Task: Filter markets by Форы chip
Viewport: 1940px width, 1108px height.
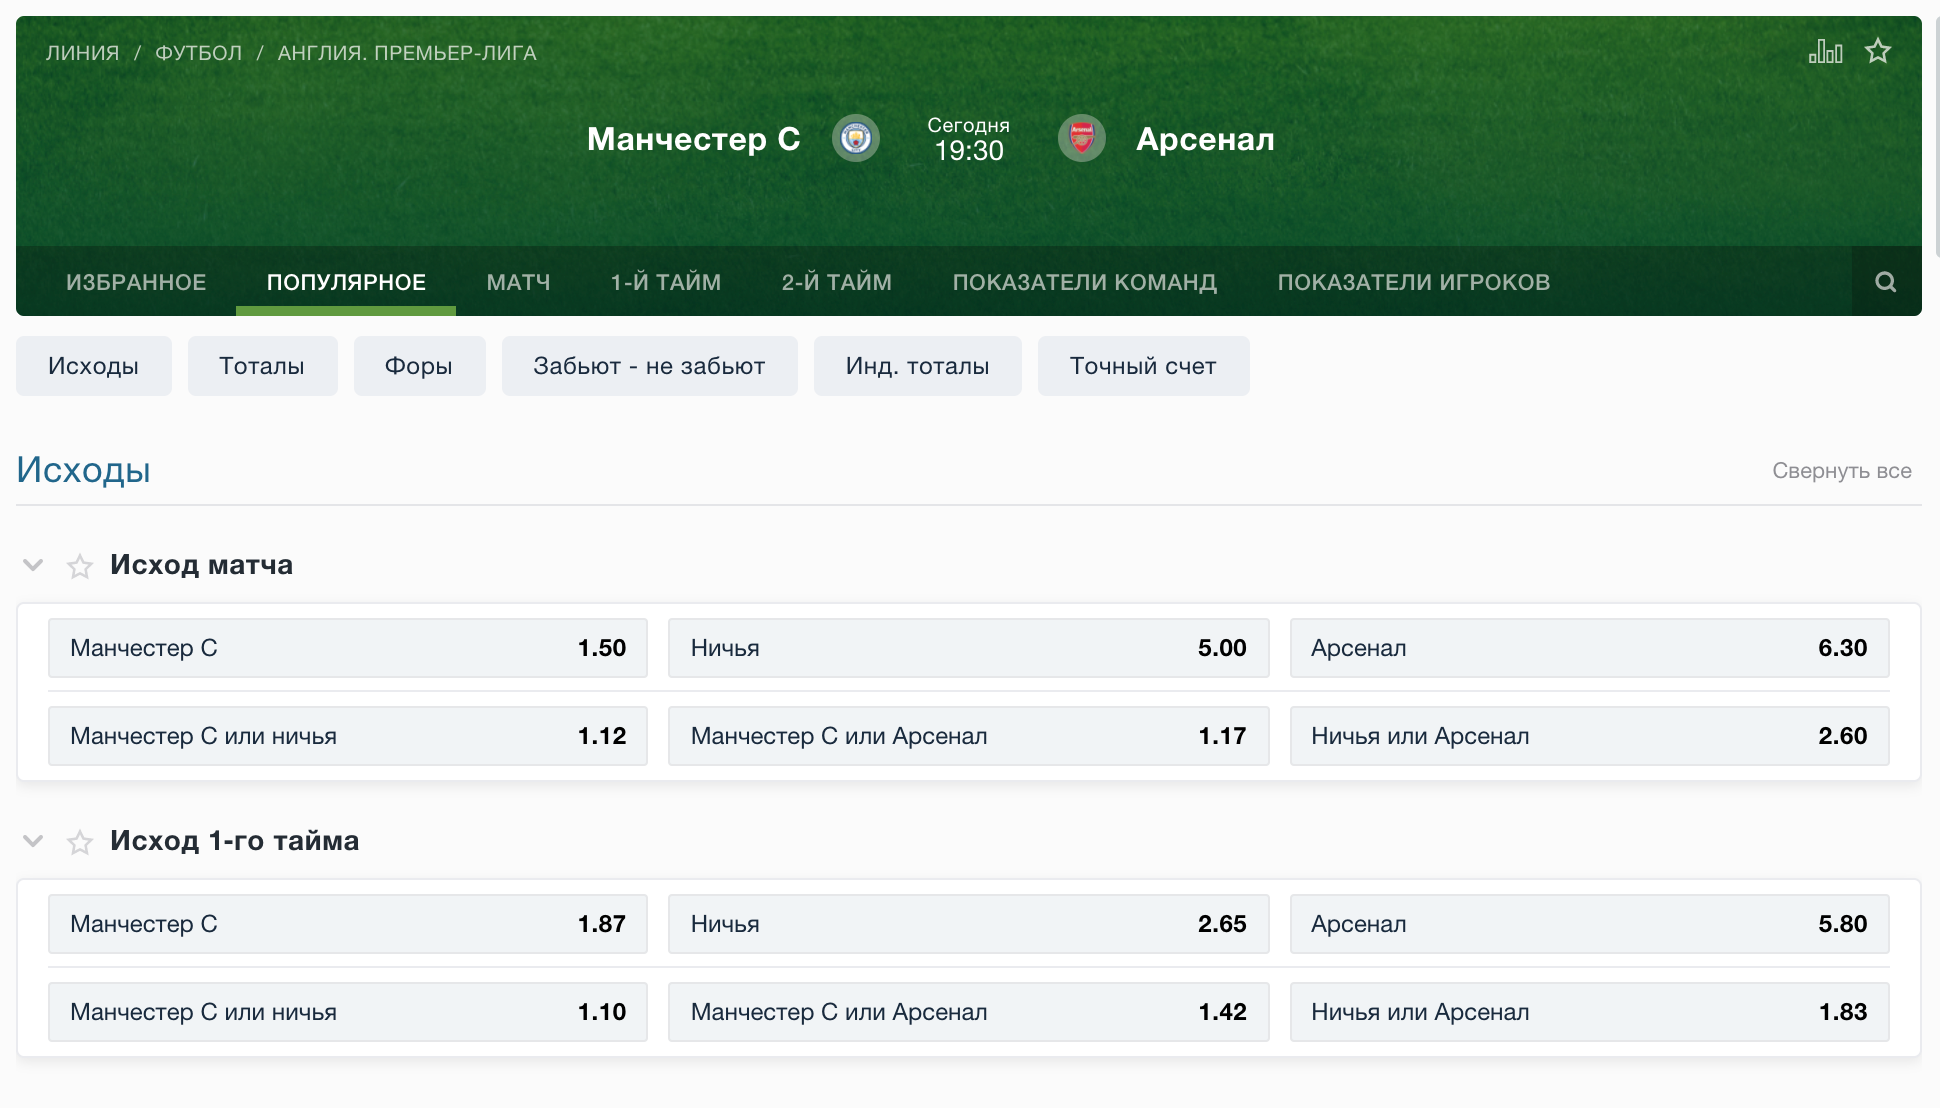Action: coord(419,366)
